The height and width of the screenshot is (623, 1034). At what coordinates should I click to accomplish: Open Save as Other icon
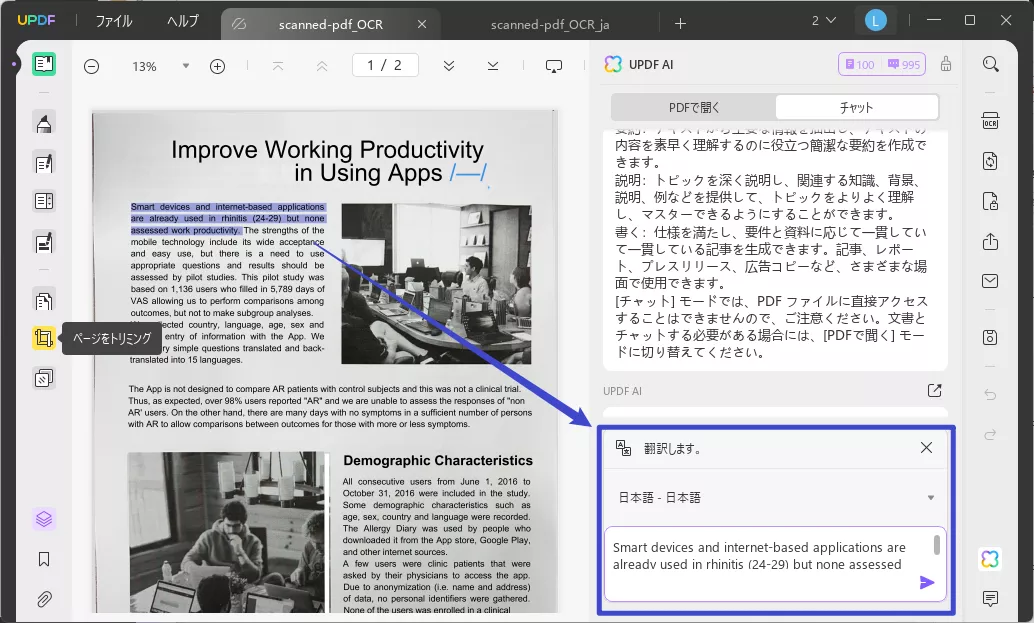[x=990, y=338]
